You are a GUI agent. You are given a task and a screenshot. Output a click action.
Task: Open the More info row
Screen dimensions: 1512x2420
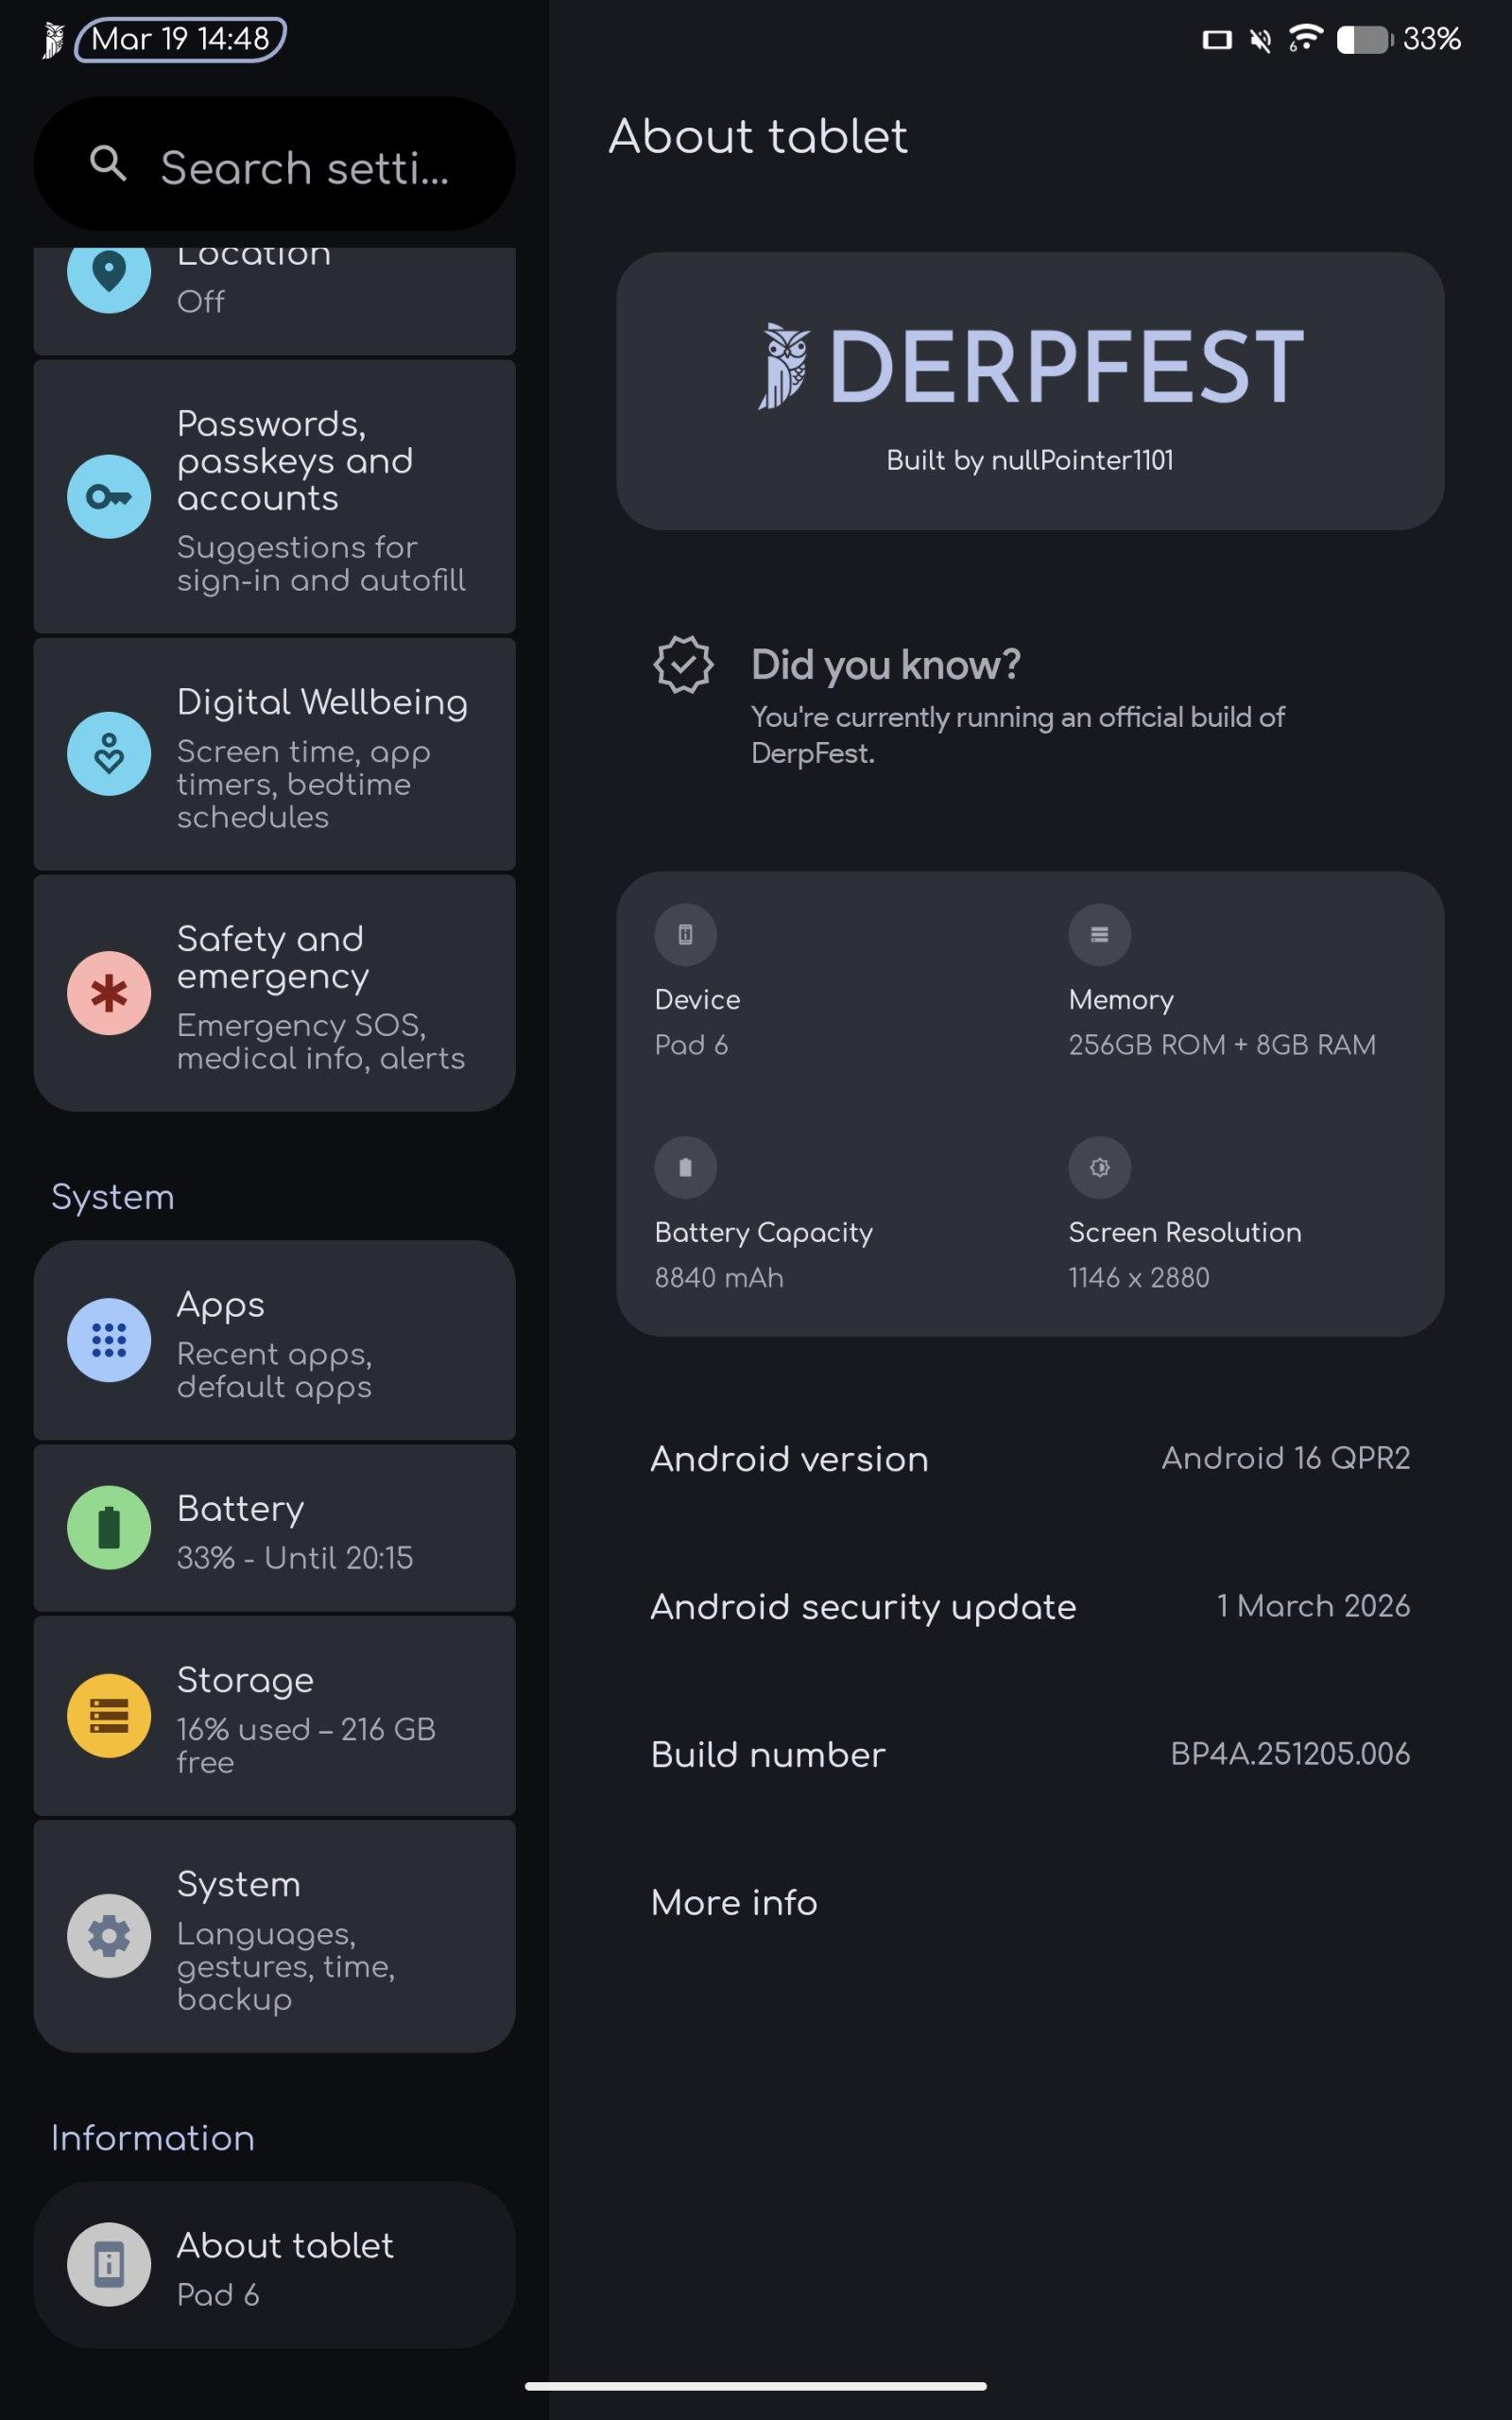(x=1030, y=1902)
